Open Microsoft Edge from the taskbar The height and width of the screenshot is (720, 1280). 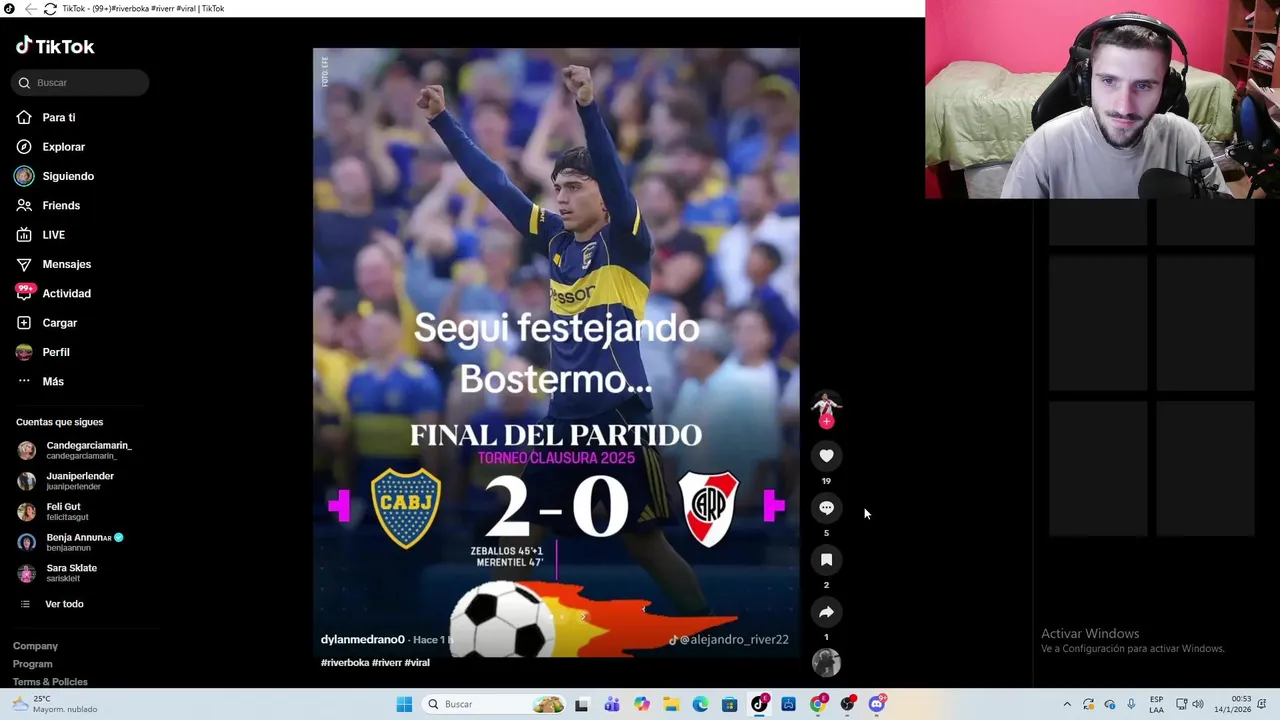click(x=700, y=704)
